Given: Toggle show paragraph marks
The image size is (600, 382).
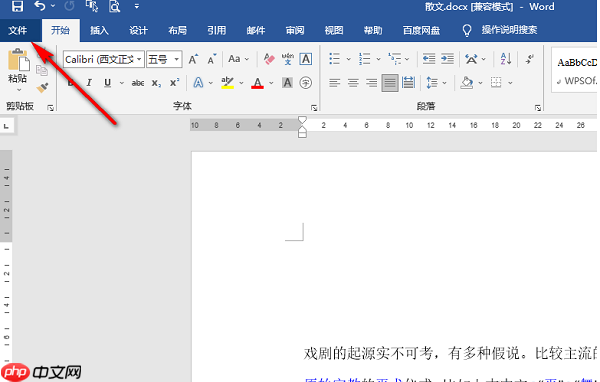Looking at the screenshot, I should coord(530,59).
